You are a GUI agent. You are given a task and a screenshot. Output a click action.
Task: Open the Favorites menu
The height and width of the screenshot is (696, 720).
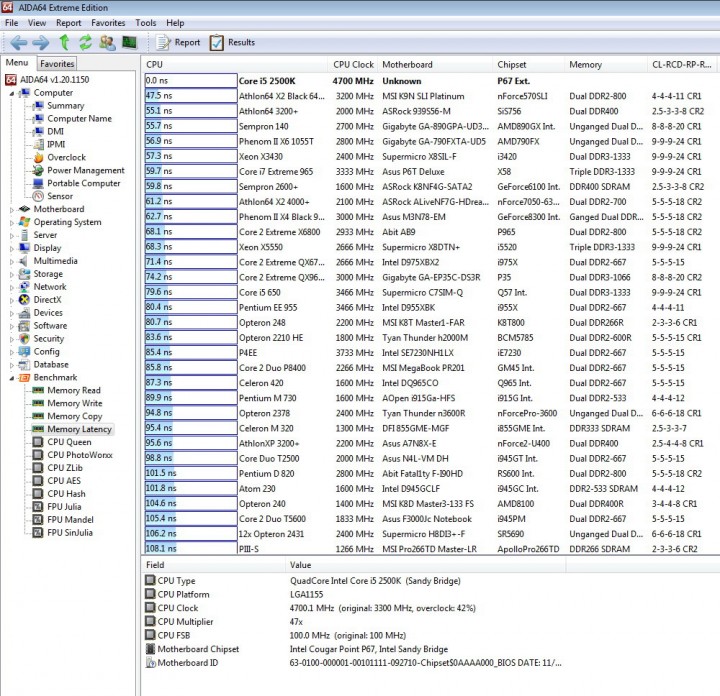108,23
